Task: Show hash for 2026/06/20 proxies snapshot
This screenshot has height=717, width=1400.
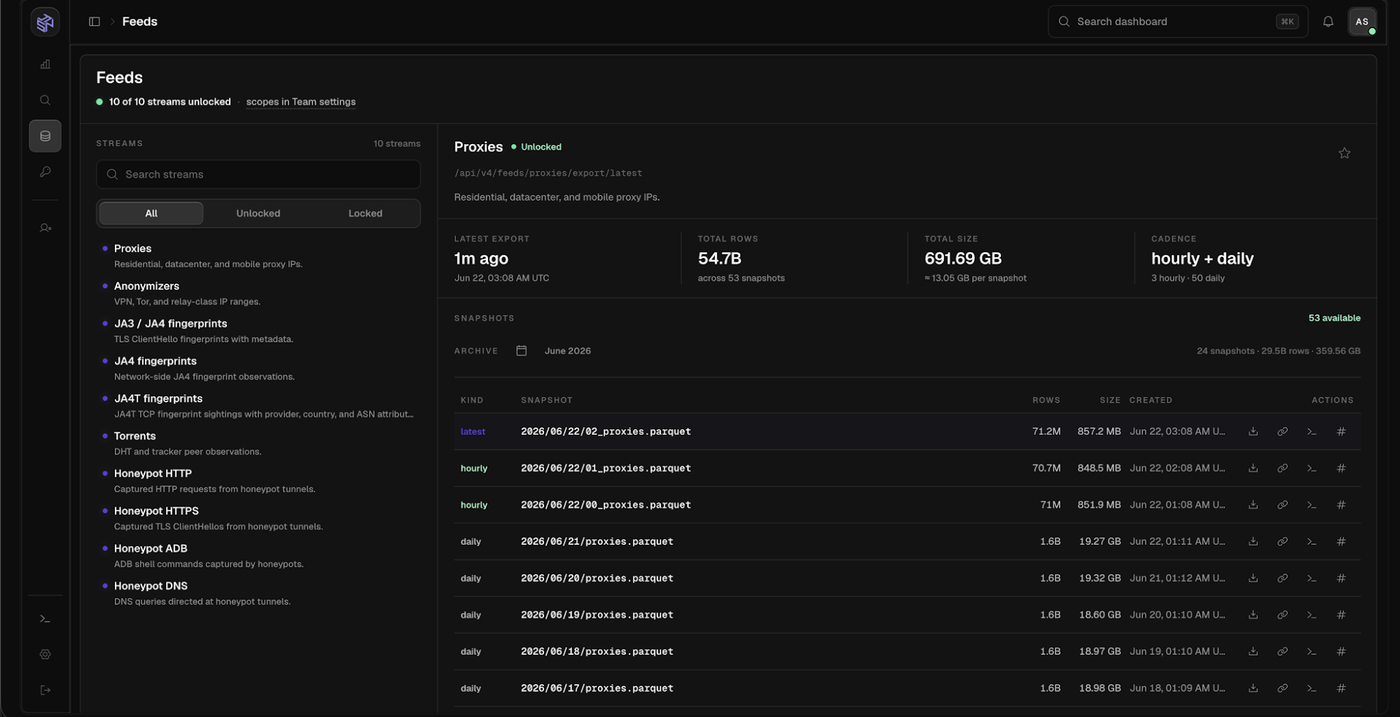Action: point(1341,578)
